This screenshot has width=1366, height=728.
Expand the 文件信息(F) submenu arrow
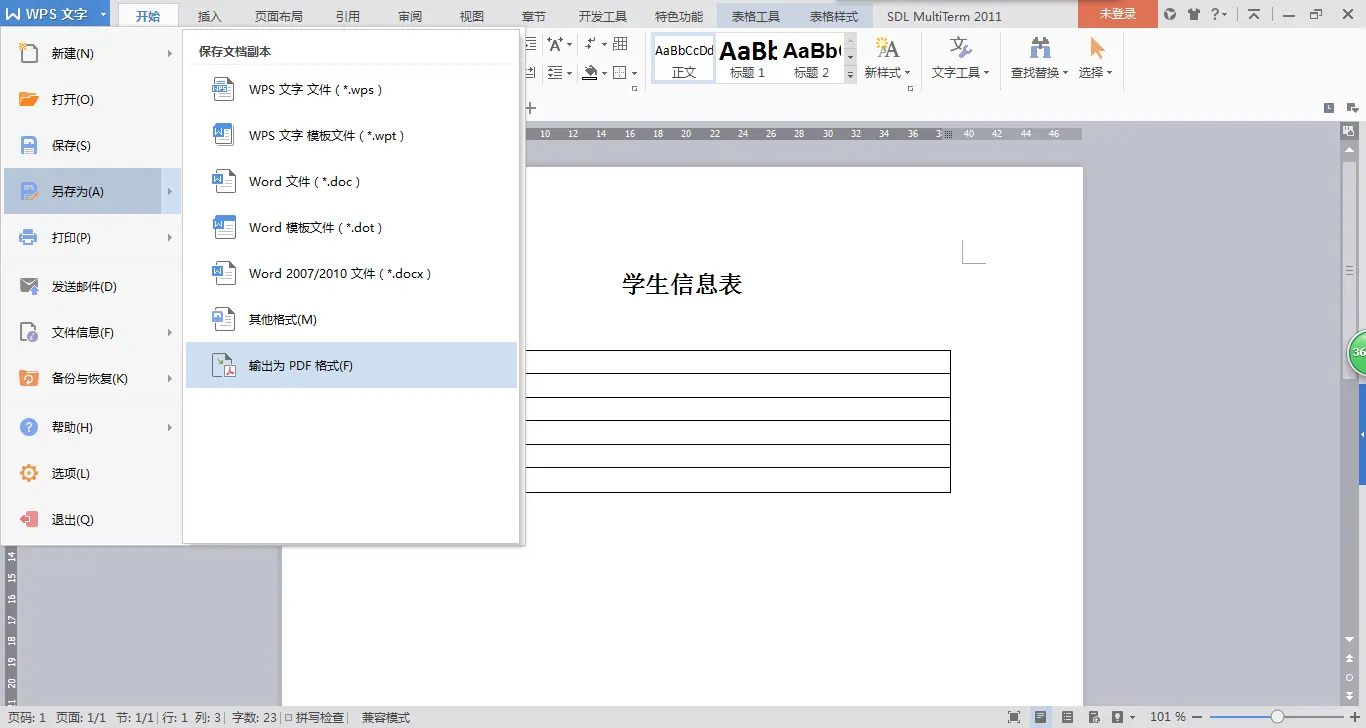pyautogui.click(x=170, y=333)
